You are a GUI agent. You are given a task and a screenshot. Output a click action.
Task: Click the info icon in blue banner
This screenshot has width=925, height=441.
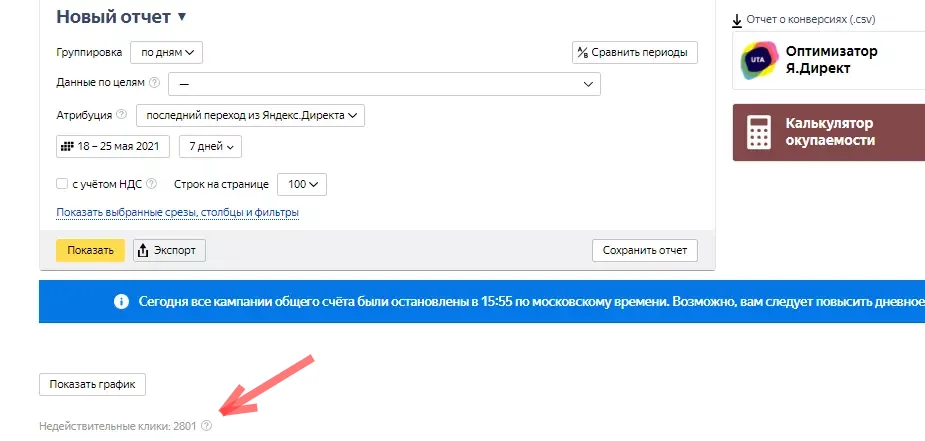pos(122,302)
